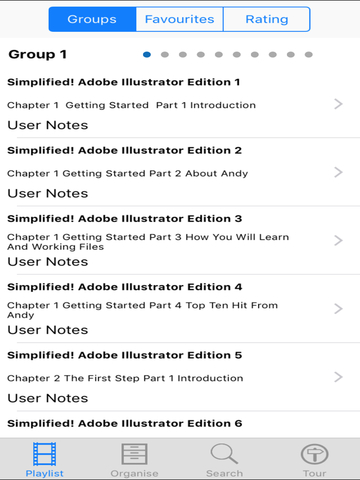The image size is (360, 480).
Task: Open chevron for Top Ten Hit From Andy
Action: [338, 309]
